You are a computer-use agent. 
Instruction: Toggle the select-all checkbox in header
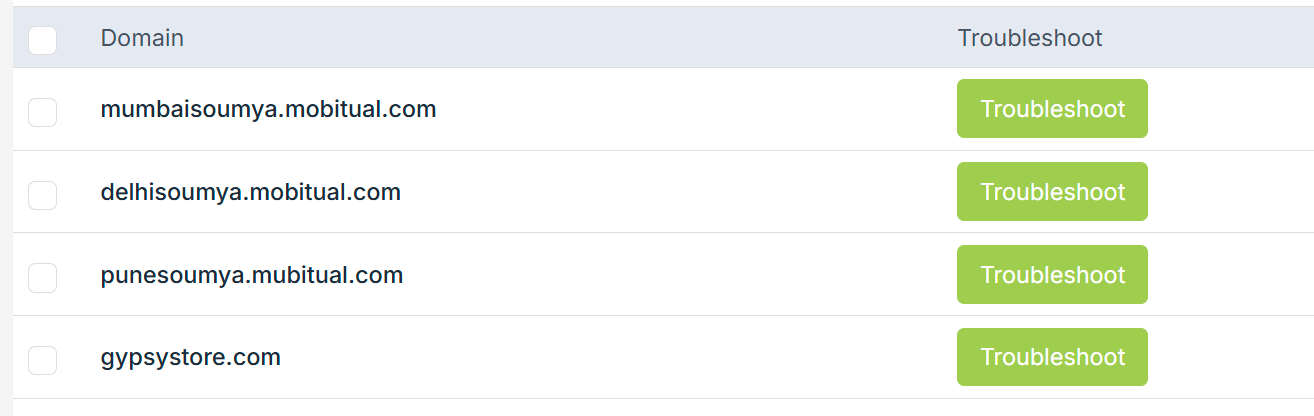(x=42, y=40)
